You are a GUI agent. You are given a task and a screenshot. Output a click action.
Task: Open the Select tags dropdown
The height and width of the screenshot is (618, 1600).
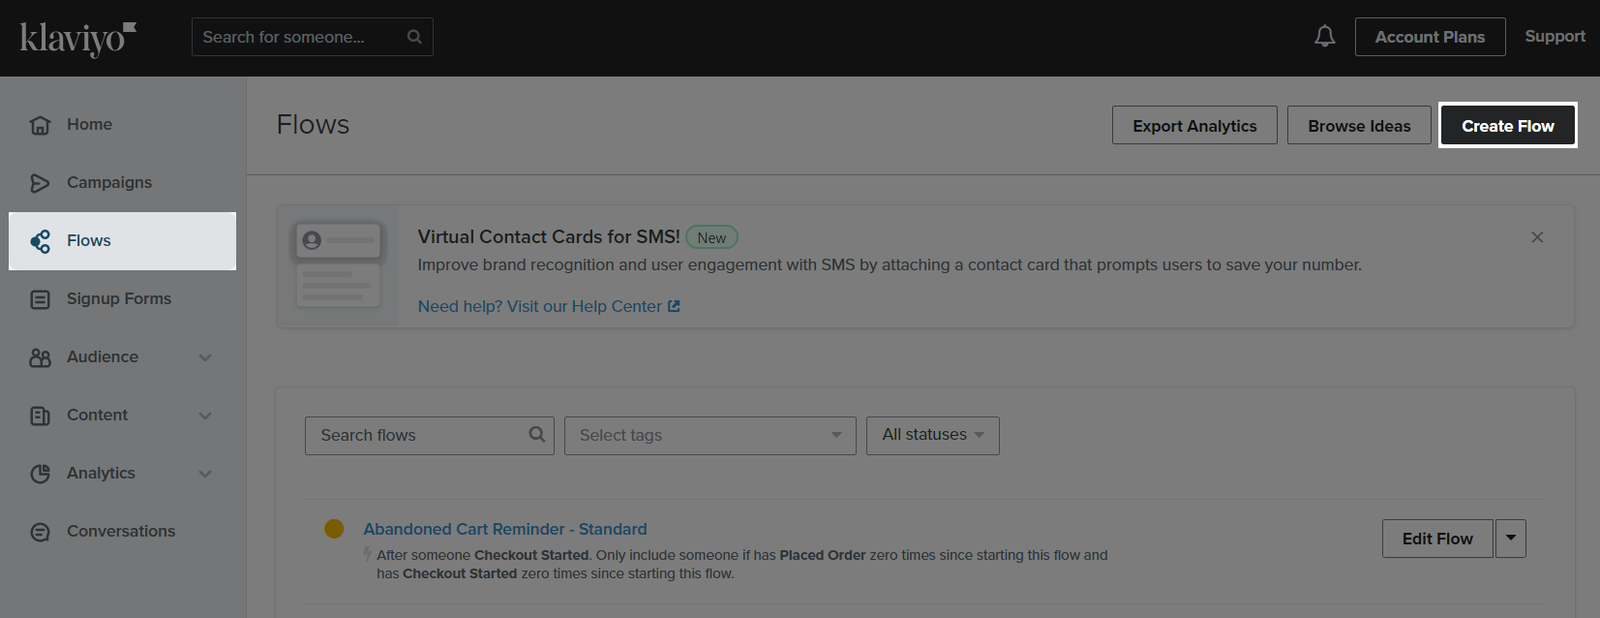click(709, 436)
